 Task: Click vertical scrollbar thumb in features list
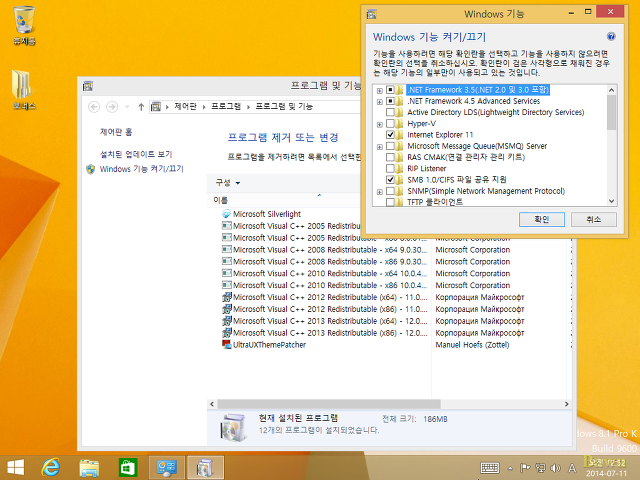(611, 113)
